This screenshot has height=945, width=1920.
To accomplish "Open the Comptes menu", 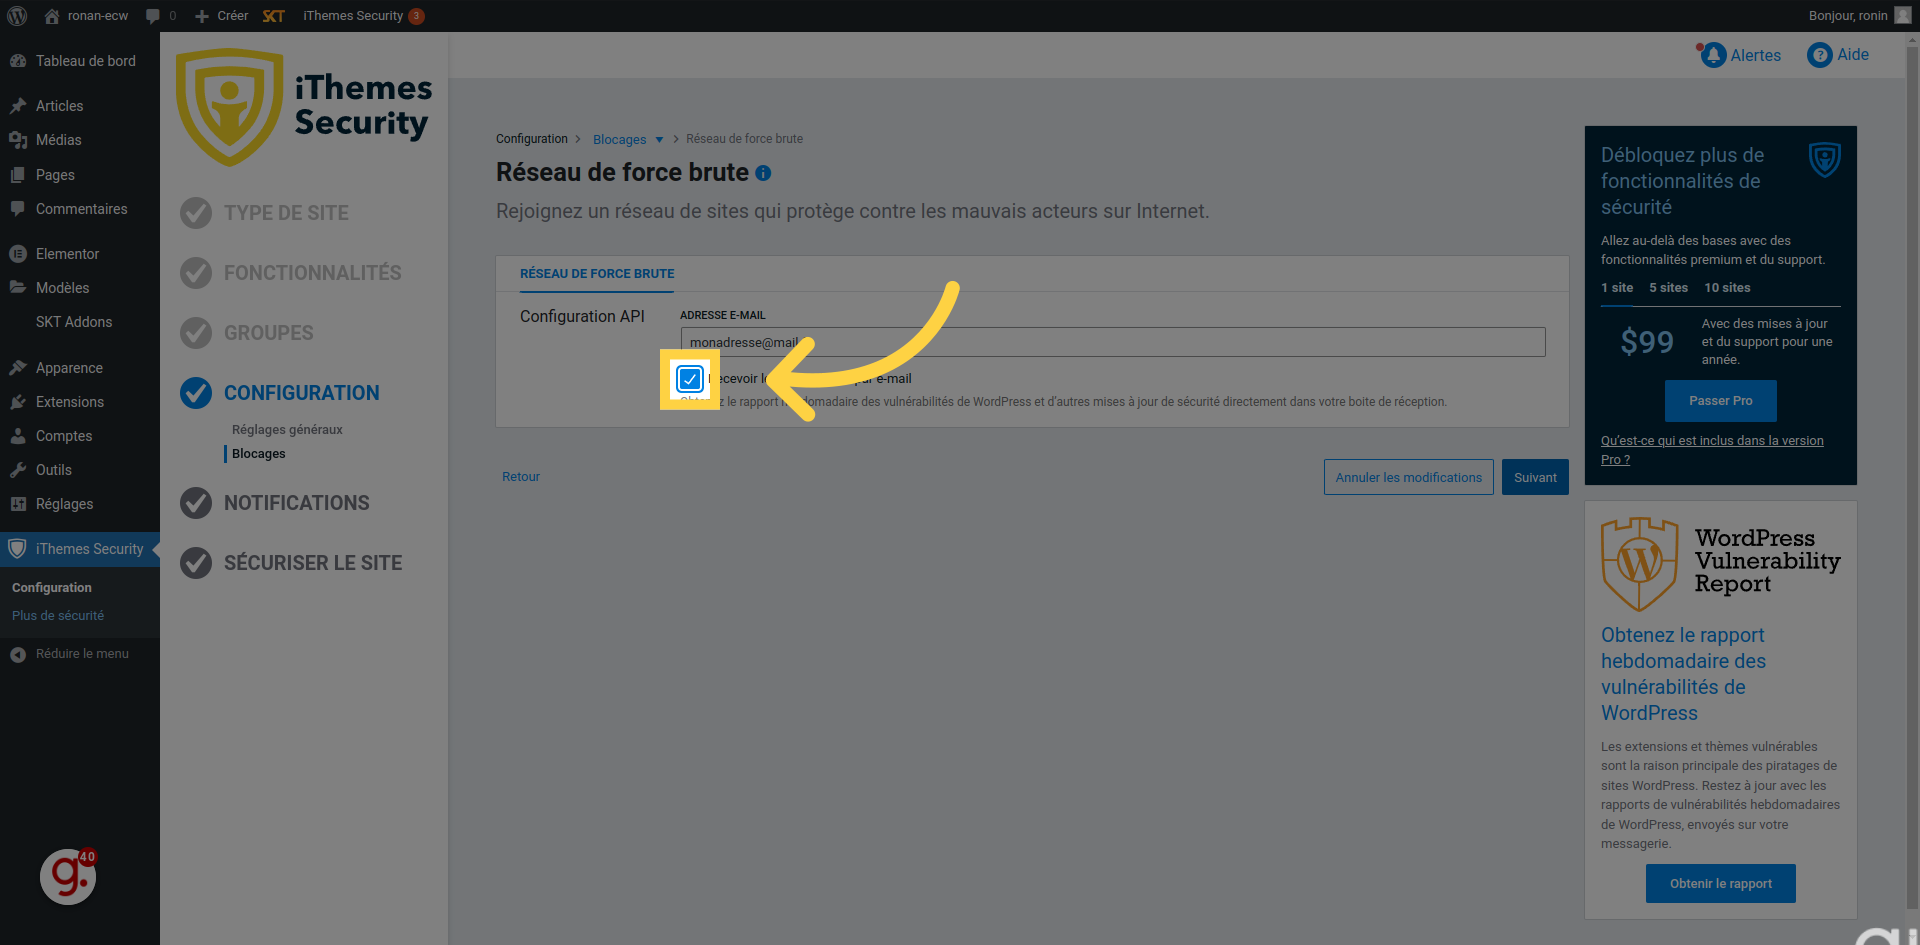I will (x=80, y=436).
